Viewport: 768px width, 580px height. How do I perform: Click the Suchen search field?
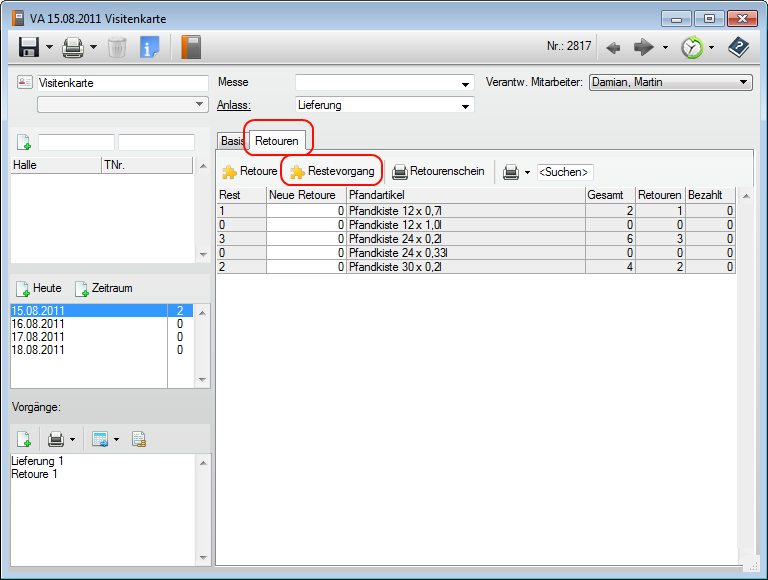click(x=564, y=172)
